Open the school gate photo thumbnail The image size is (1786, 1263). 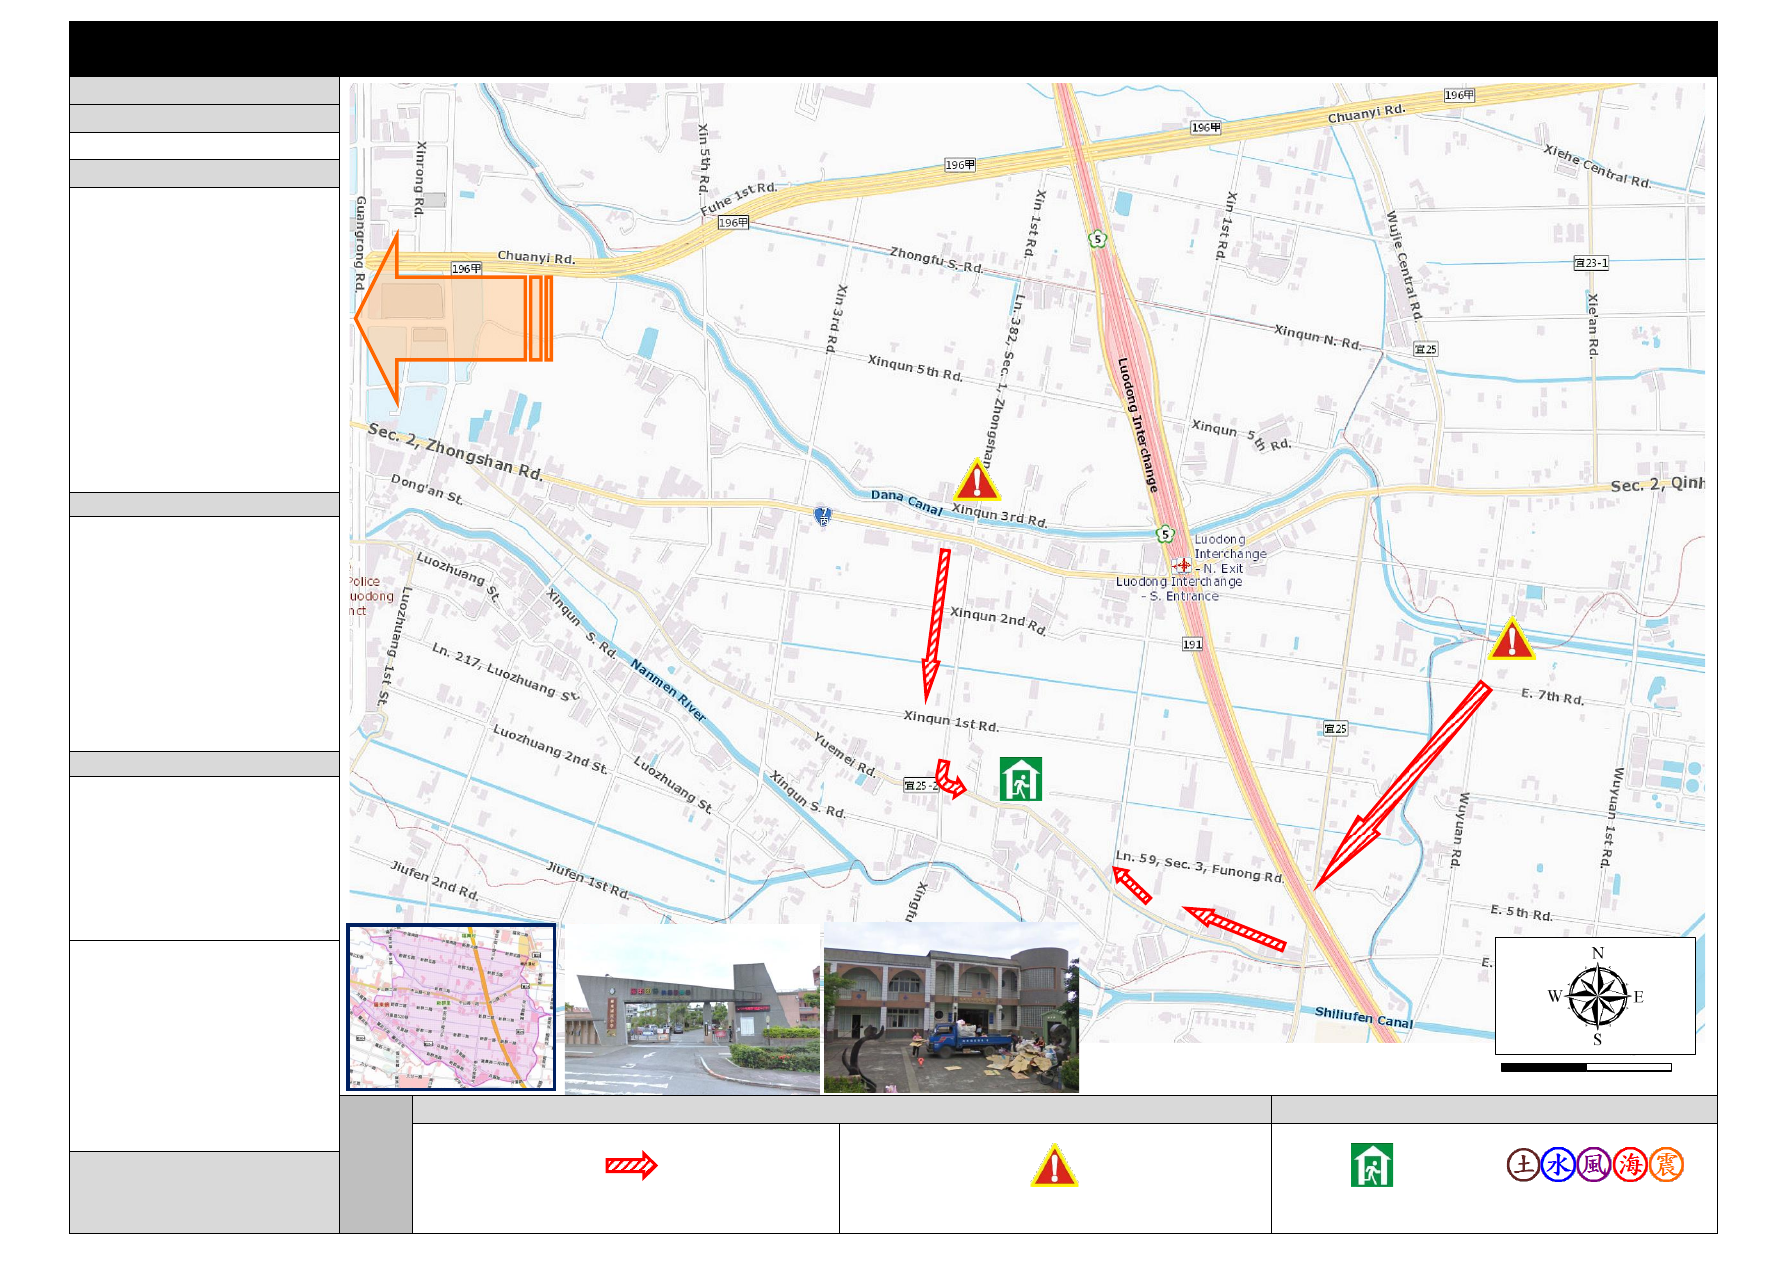pyautogui.click(x=692, y=1008)
